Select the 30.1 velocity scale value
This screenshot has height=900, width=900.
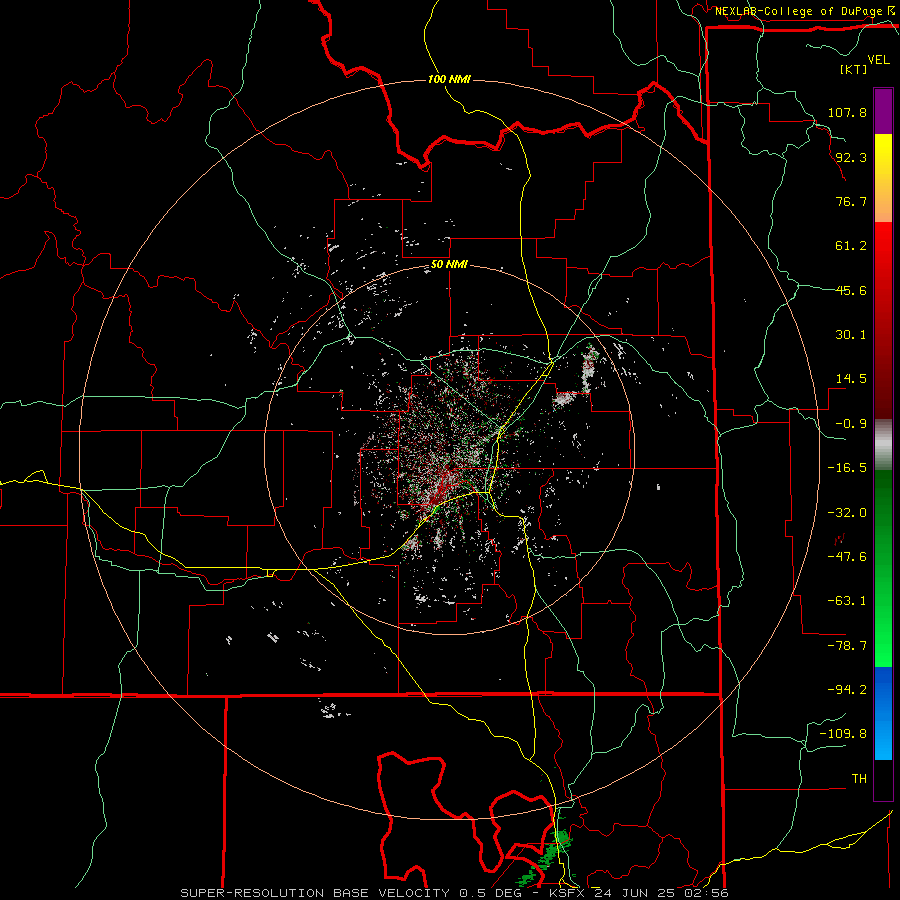tap(851, 335)
